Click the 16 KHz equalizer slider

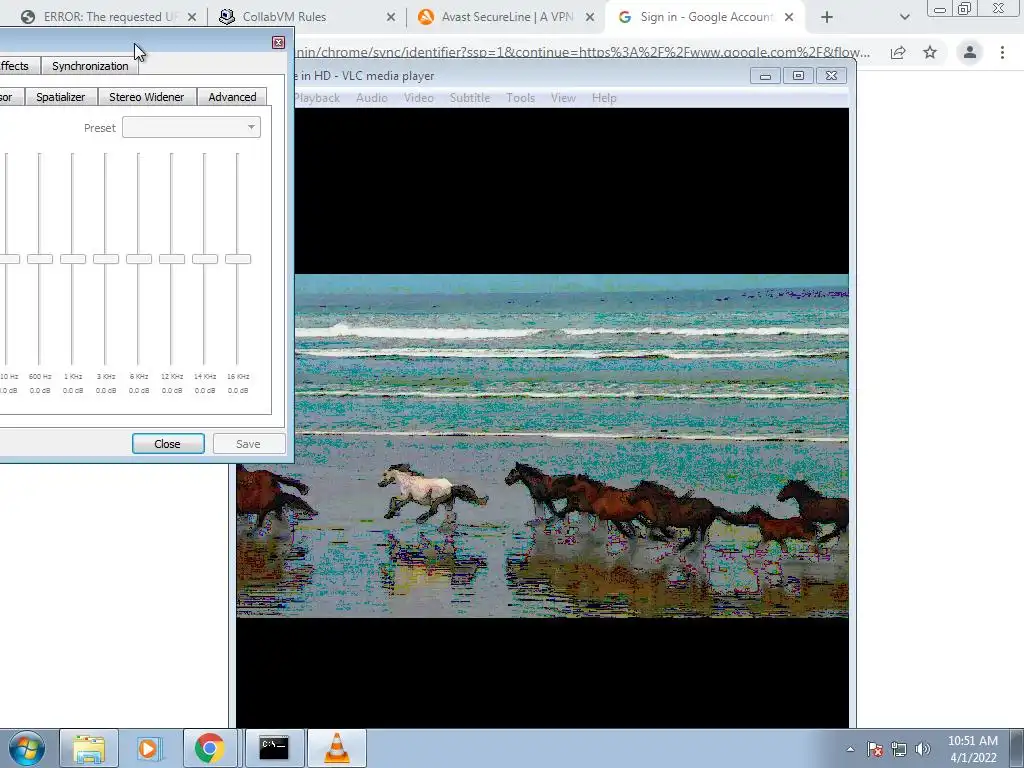[238, 259]
